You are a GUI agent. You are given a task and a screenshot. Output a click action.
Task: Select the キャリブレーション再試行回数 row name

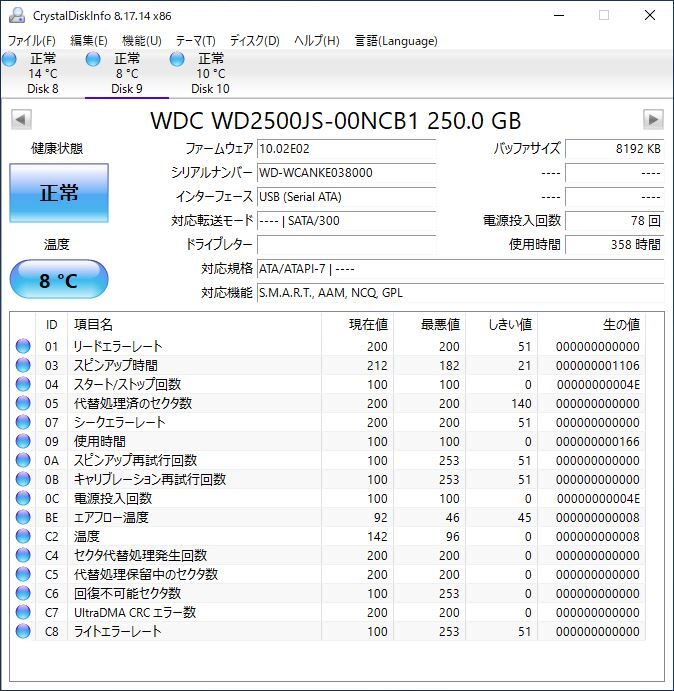click(150, 479)
